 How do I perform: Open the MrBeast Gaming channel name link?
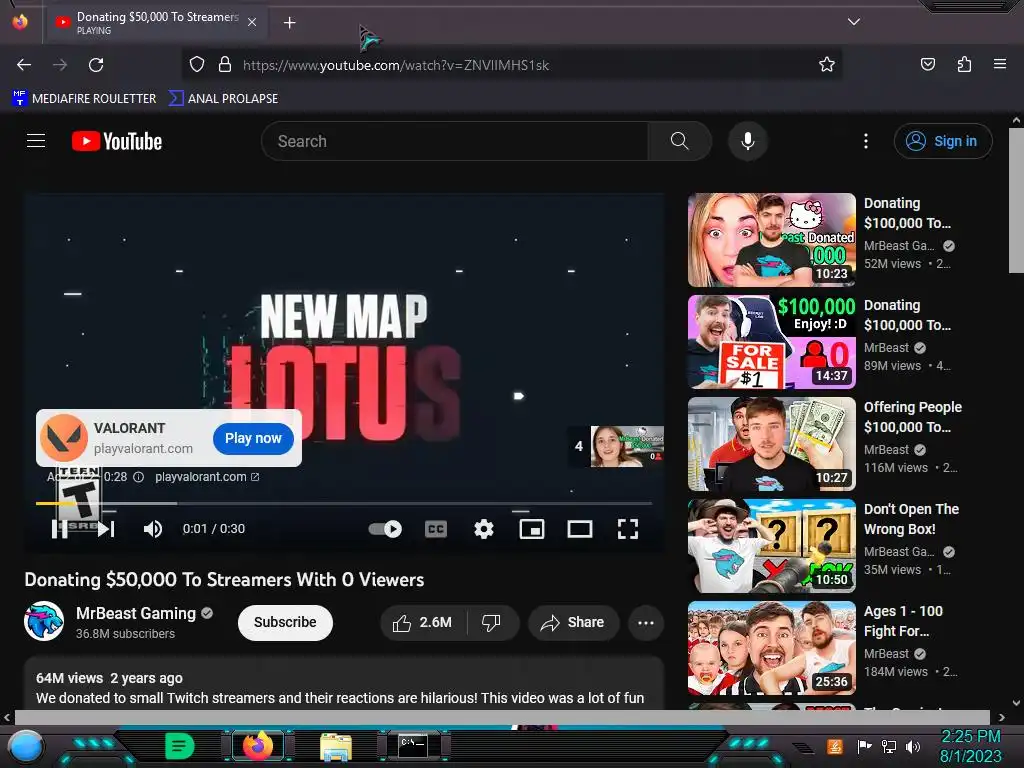[x=136, y=613]
